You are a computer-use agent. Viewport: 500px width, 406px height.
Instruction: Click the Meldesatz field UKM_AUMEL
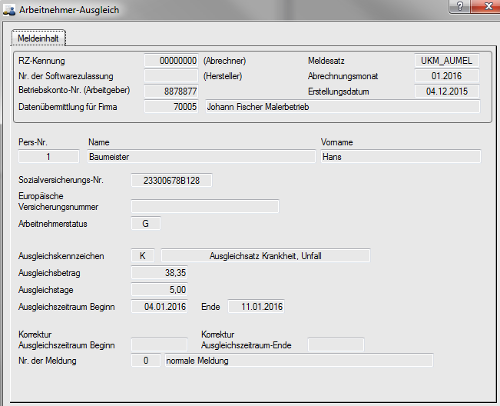pyautogui.click(x=447, y=61)
